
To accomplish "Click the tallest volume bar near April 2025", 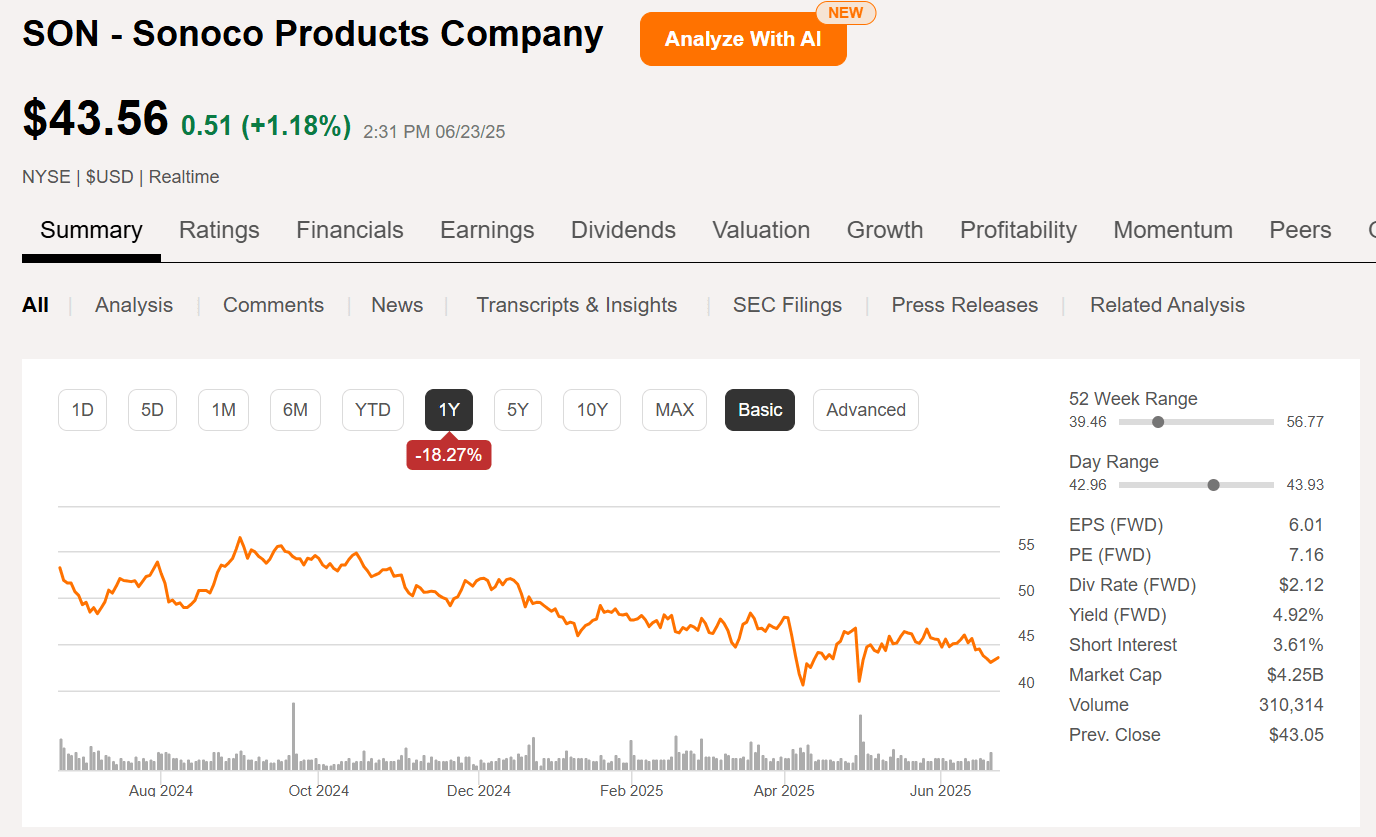I will point(860,740).
